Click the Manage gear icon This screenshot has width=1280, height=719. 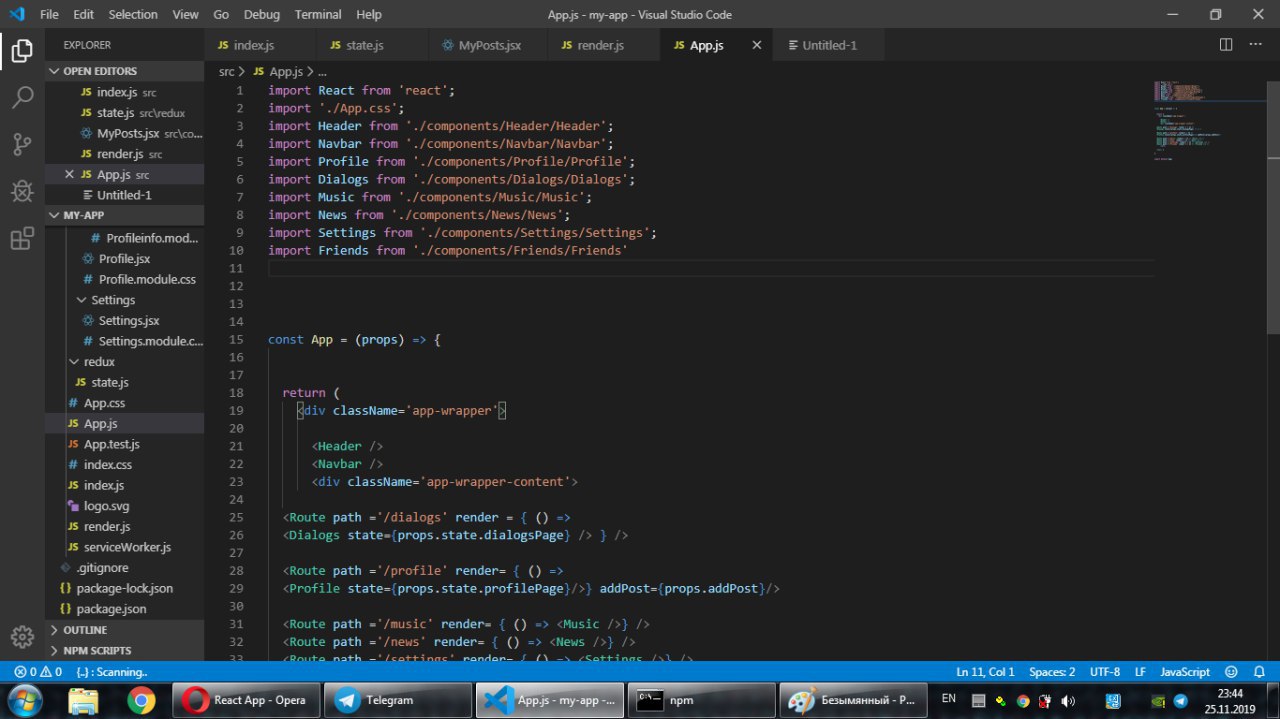point(22,636)
